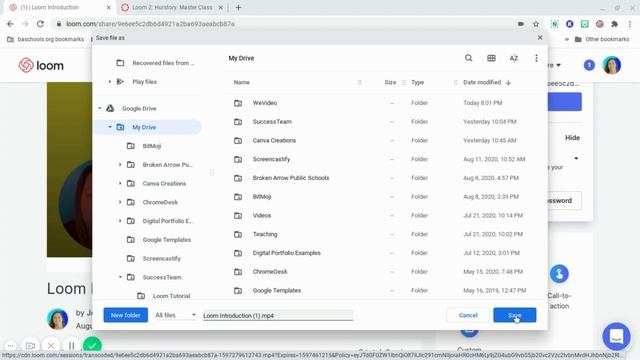This screenshot has height=360, width=640.
Task: Open the dialog's three-dot more menu
Action: (536, 58)
